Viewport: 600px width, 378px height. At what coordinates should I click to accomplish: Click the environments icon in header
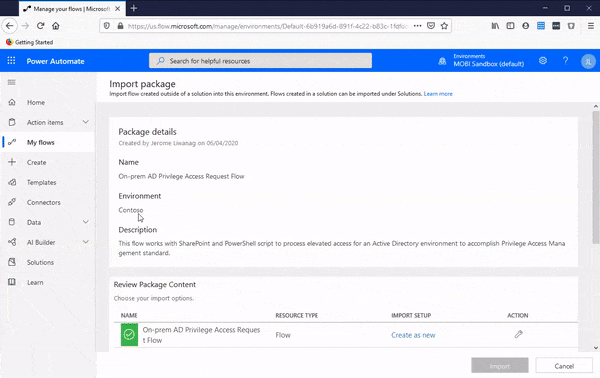pyautogui.click(x=442, y=61)
